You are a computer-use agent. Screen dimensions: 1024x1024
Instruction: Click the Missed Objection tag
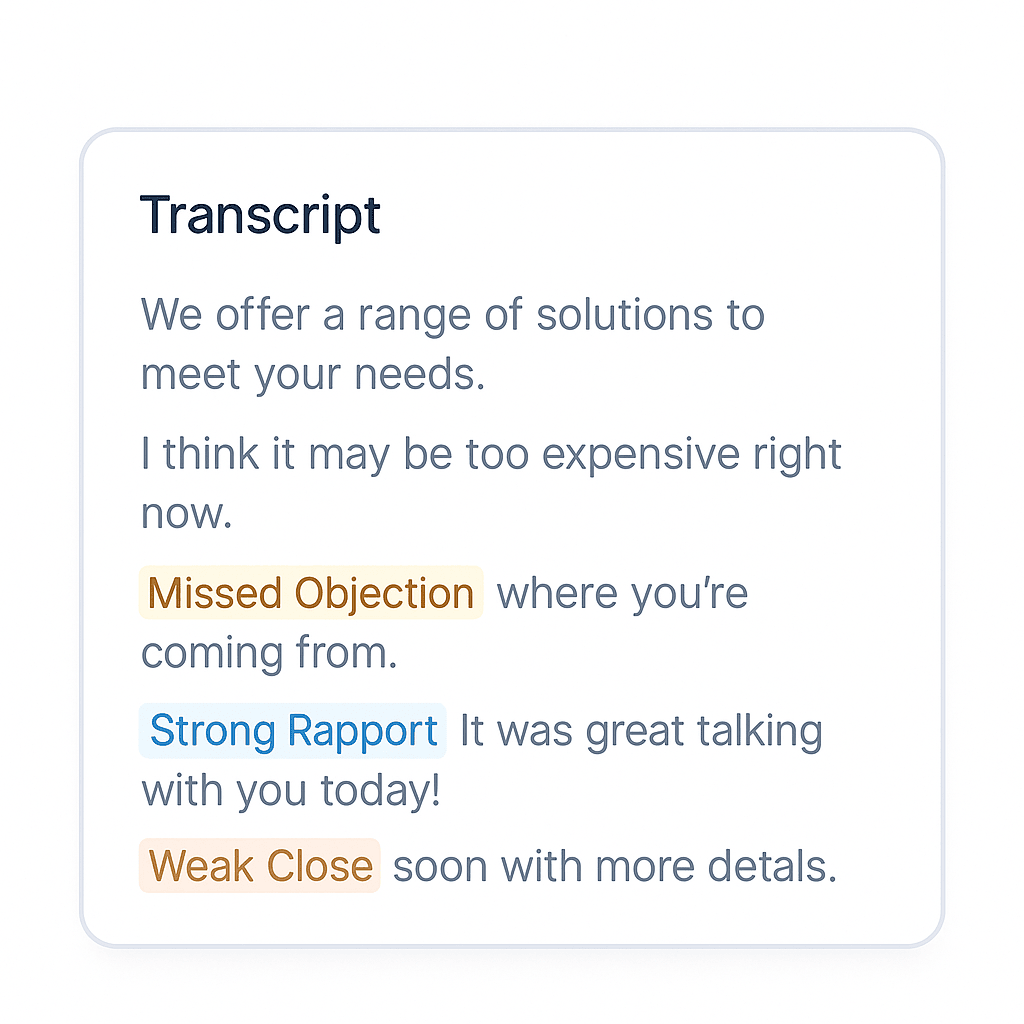point(311,593)
